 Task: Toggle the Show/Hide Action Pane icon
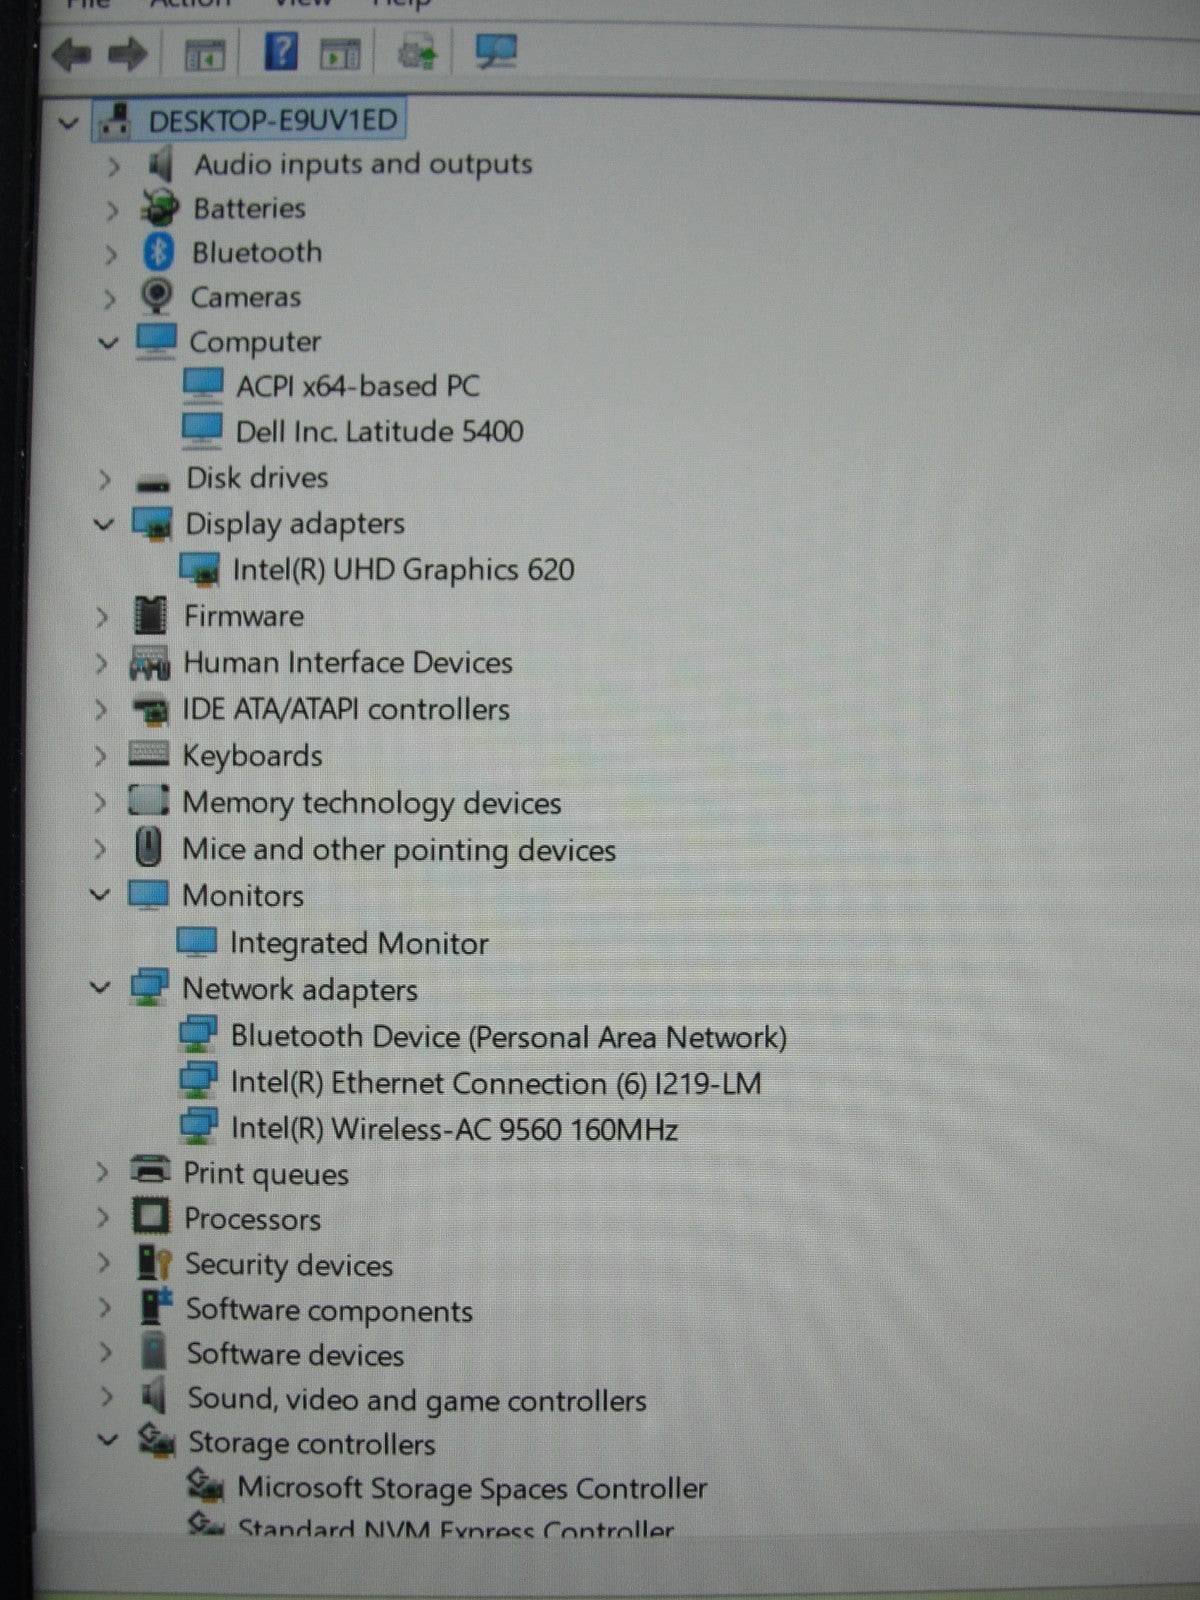(x=340, y=55)
